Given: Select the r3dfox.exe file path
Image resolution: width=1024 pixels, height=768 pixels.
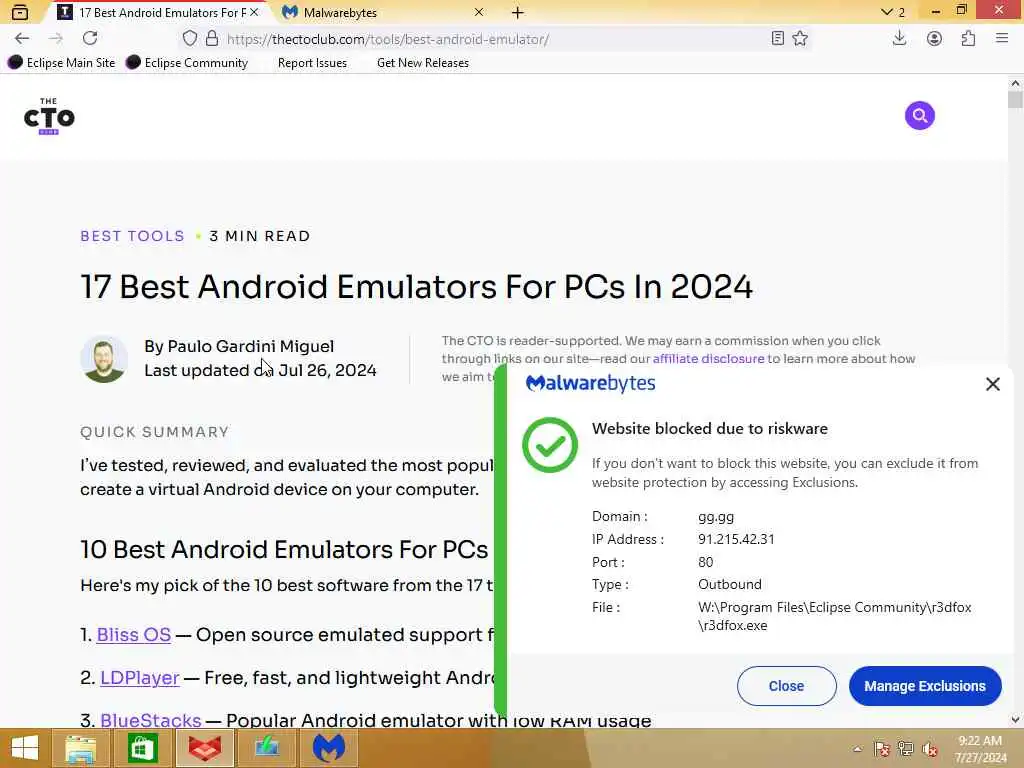Looking at the screenshot, I should pyautogui.click(x=835, y=616).
